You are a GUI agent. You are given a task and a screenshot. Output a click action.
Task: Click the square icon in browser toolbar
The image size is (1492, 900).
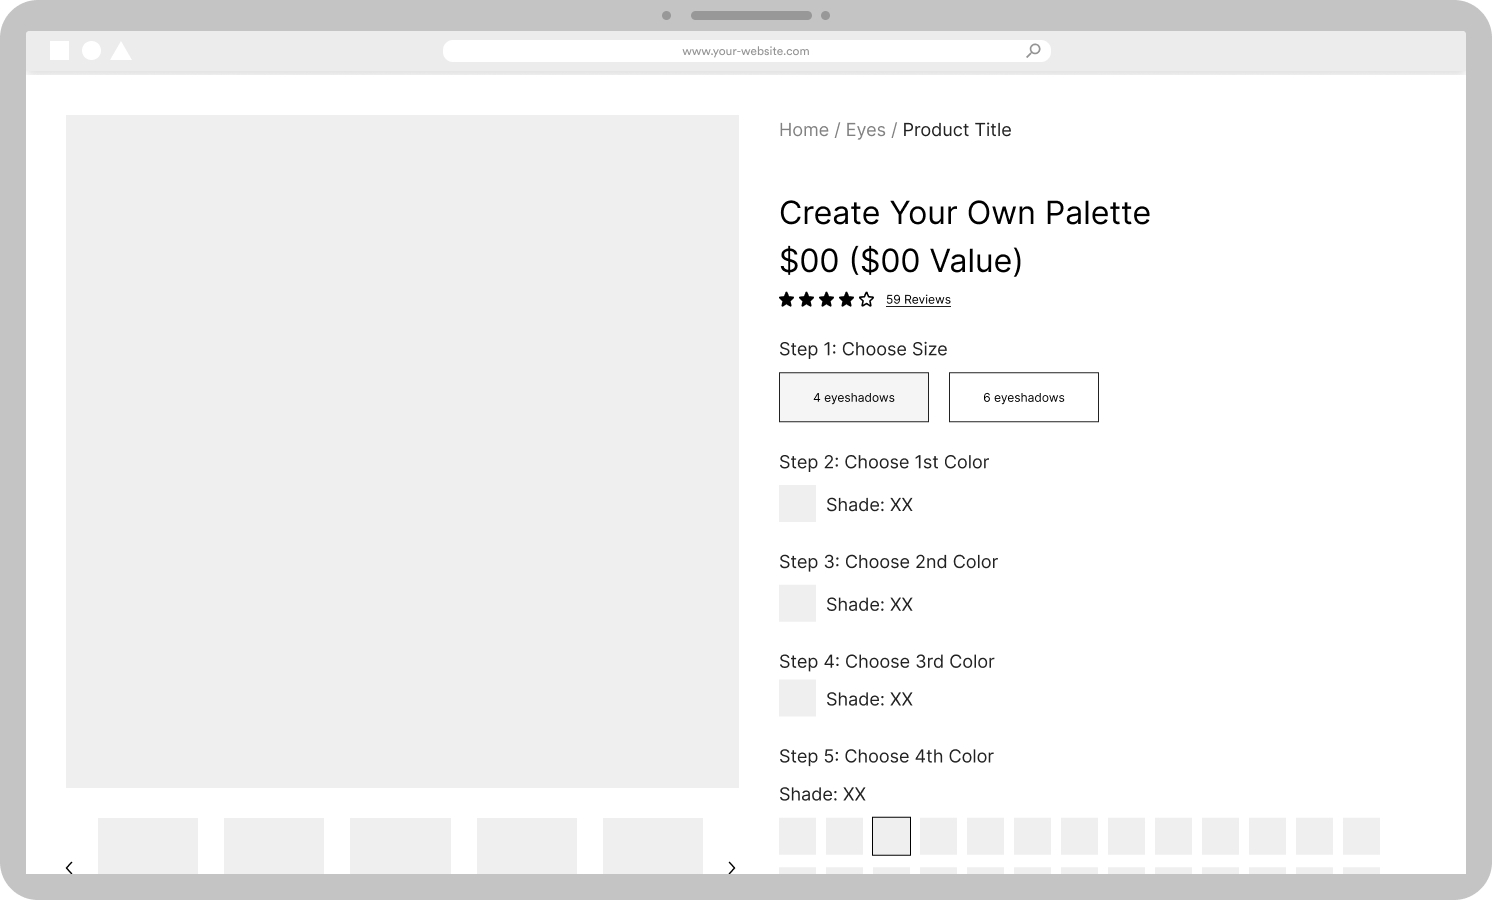coord(60,51)
